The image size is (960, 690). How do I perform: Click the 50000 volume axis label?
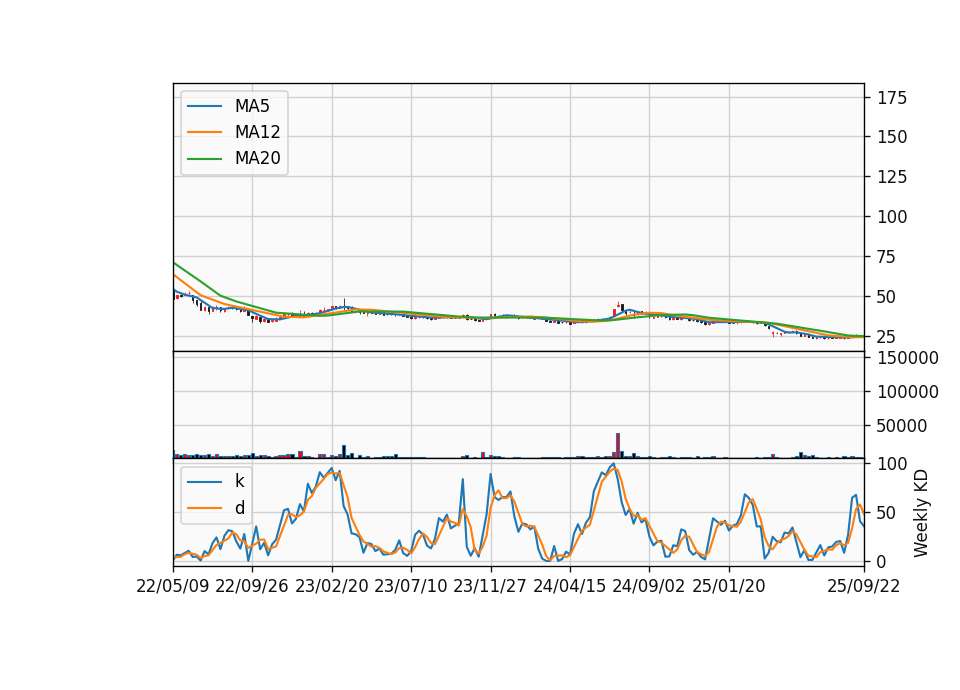[902, 426]
